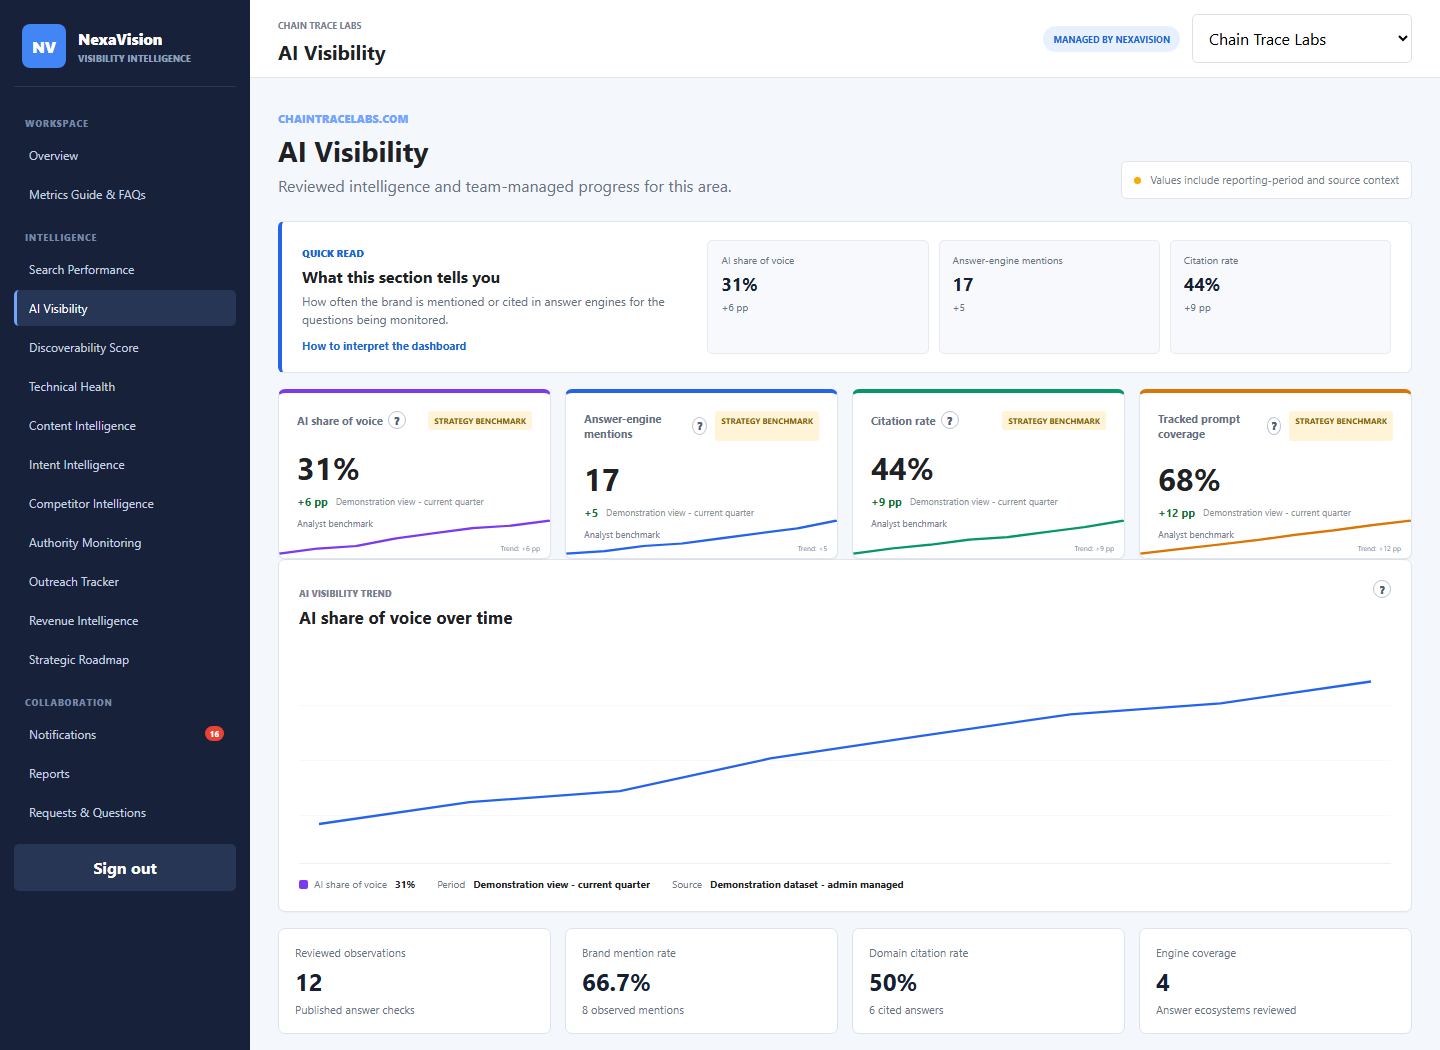
Task: Click the orange Tracked prompt coverage sparkline
Action: 1275,538
